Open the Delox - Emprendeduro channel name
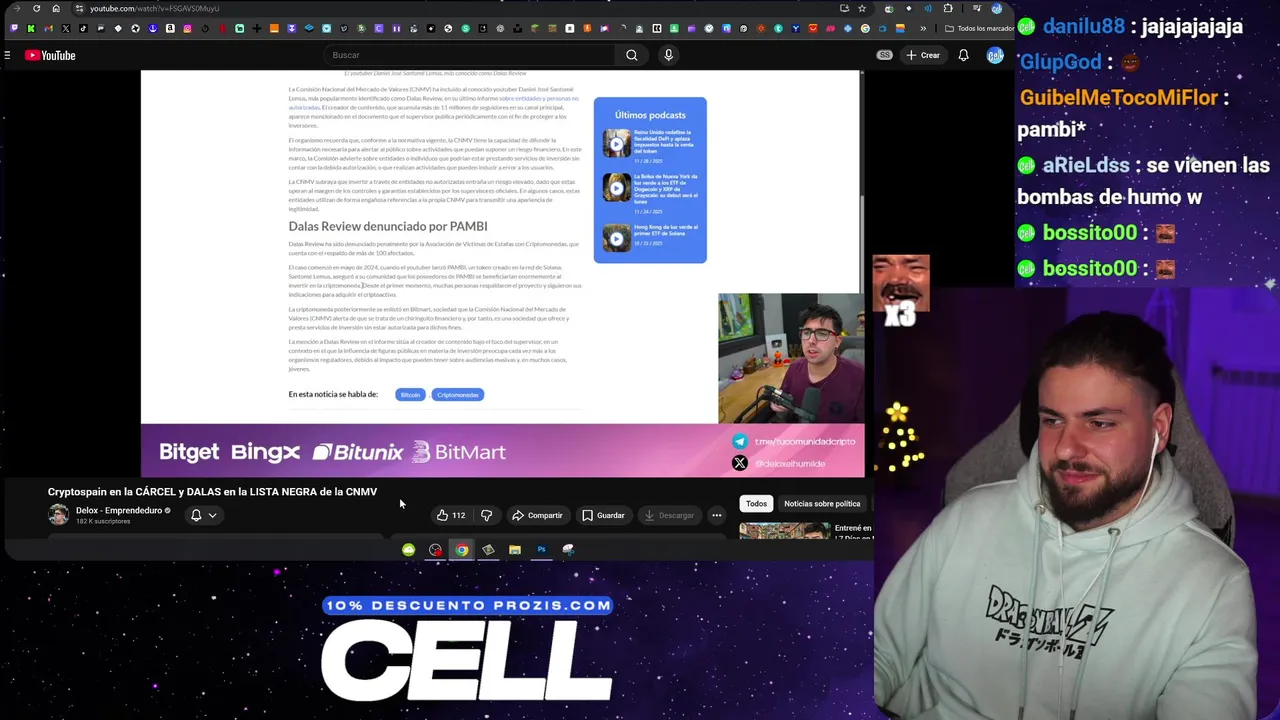 (x=119, y=510)
